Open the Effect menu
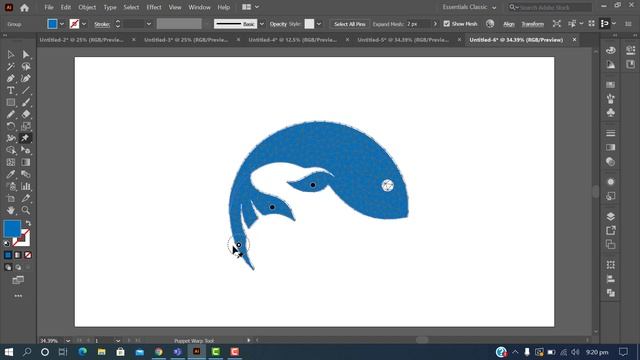 tap(154, 7)
